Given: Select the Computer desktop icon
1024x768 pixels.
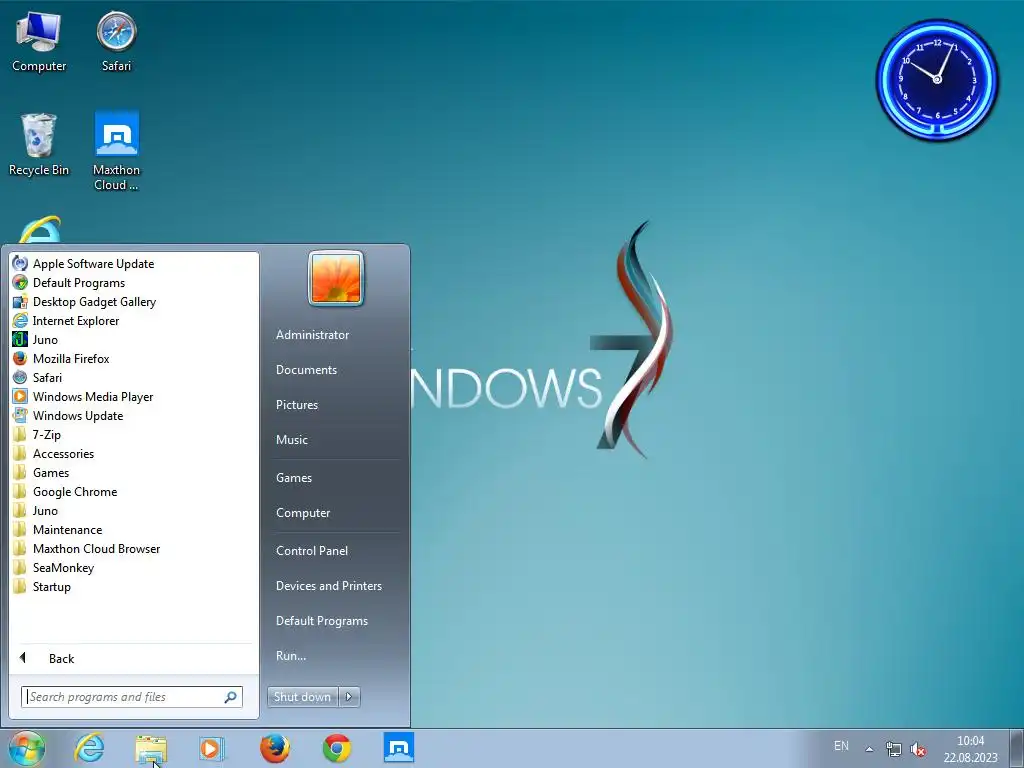Looking at the screenshot, I should [x=39, y=42].
